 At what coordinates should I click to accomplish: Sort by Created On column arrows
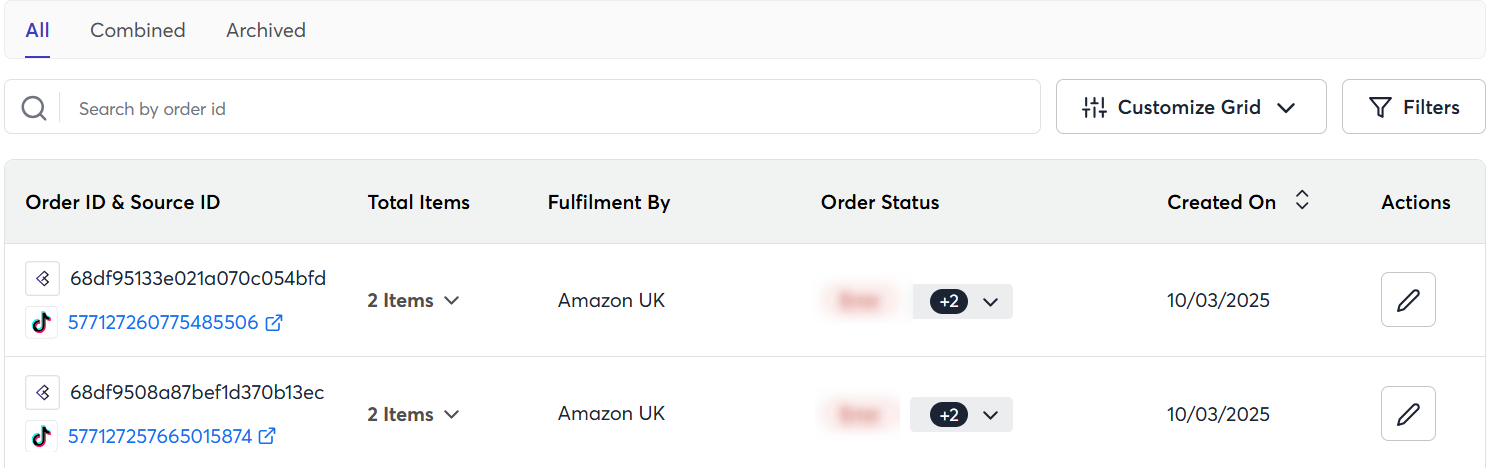click(1301, 201)
